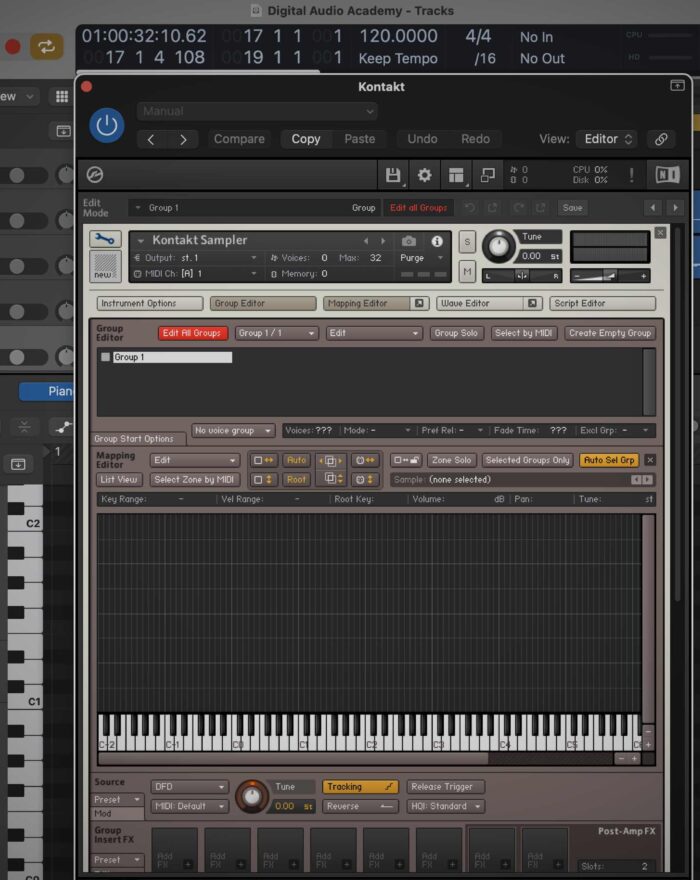Open the Group Editor Edit dropdown
Screen dimensions: 700x880
(374, 333)
